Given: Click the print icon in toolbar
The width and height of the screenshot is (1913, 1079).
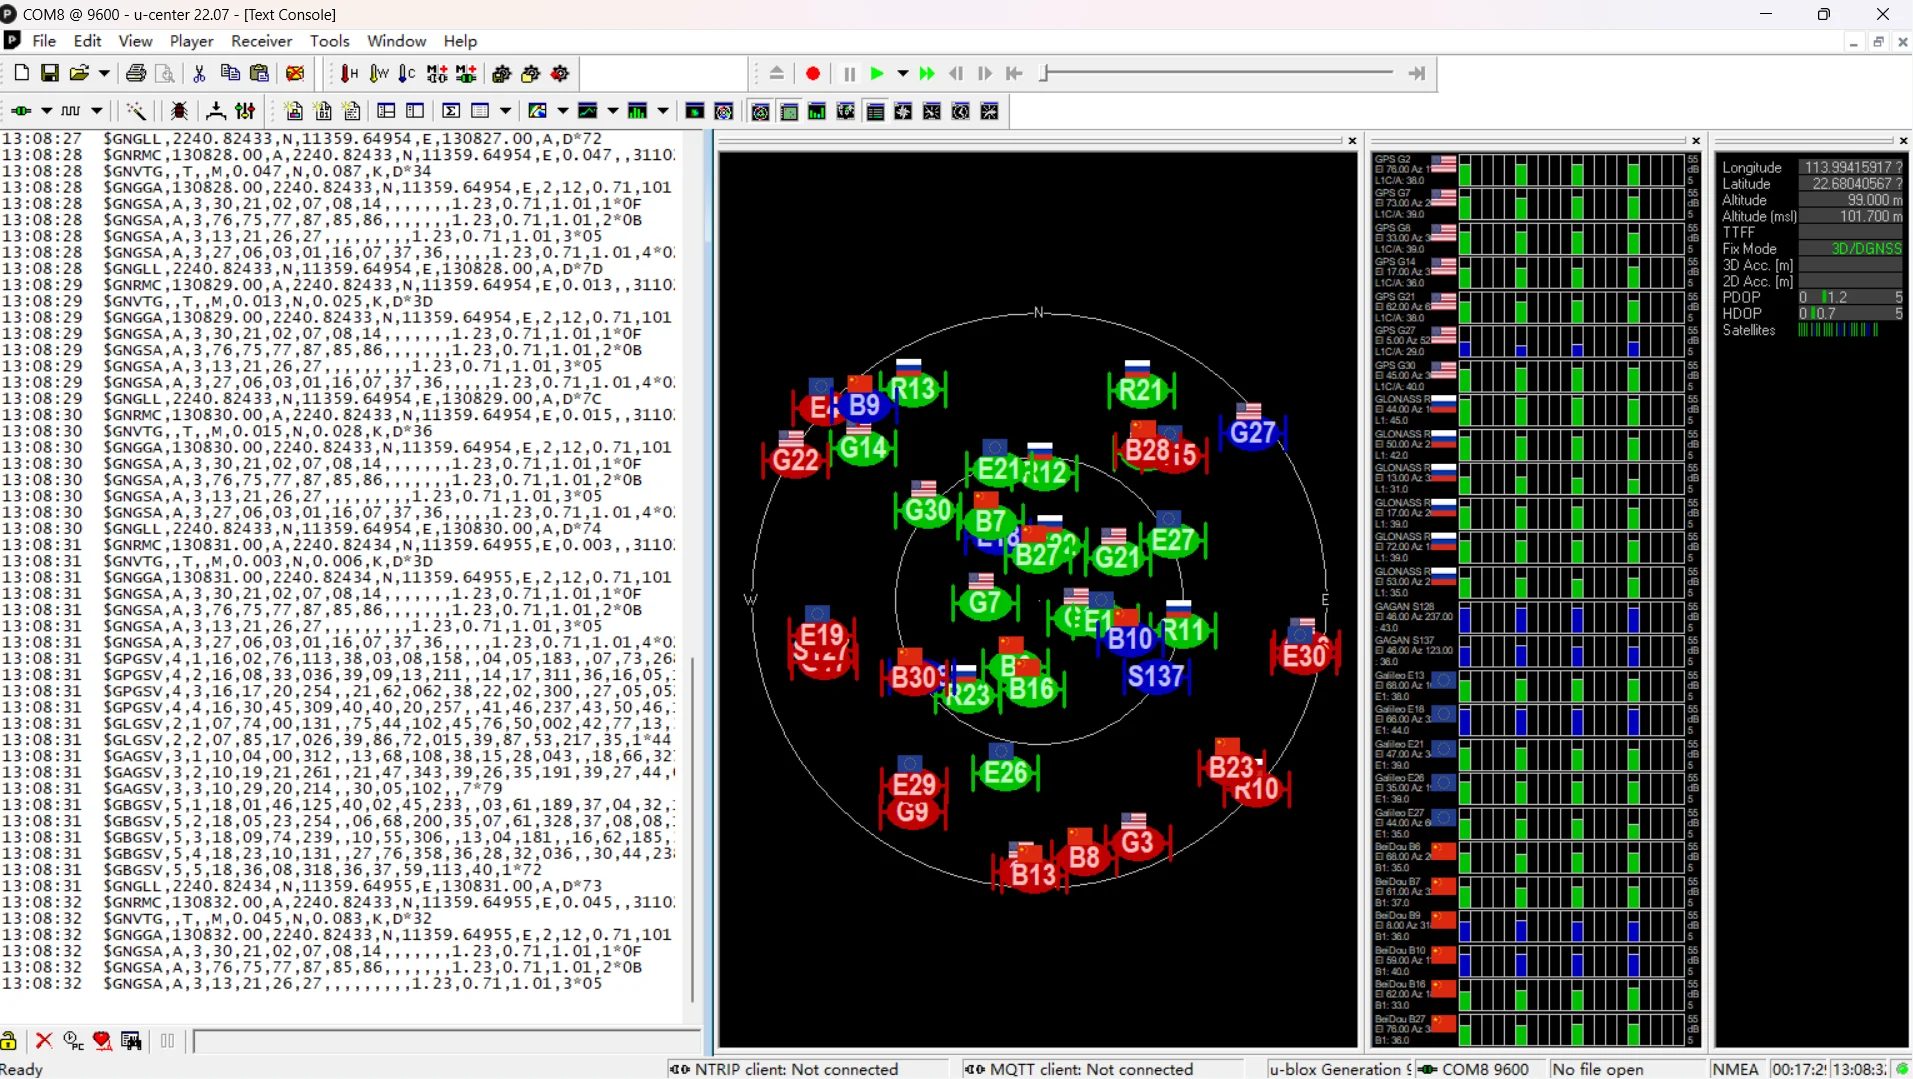Looking at the screenshot, I should (136, 73).
